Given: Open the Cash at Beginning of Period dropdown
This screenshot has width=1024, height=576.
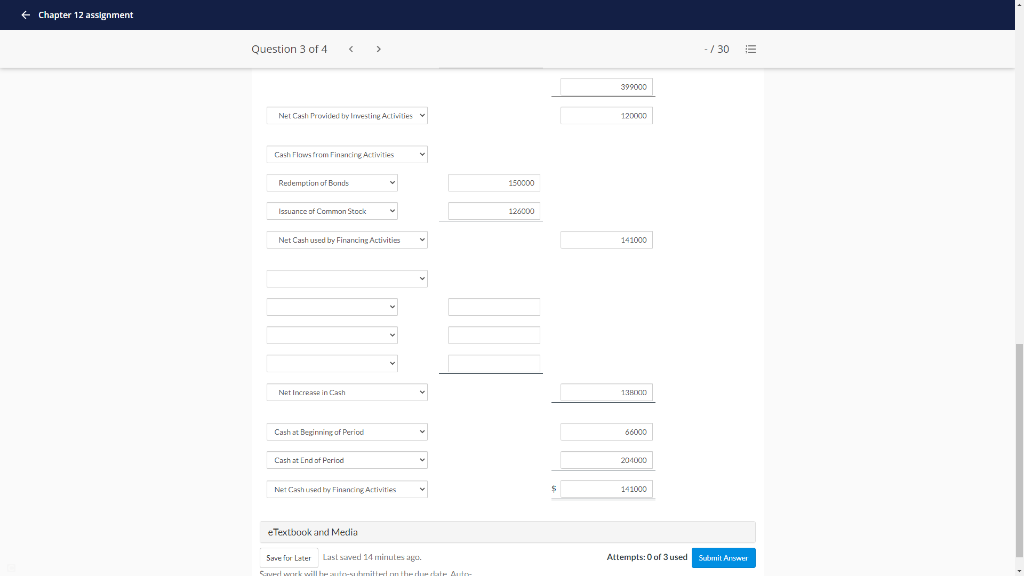Looking at the screenshot, I should pyautogui.click(x=347, y=432).
